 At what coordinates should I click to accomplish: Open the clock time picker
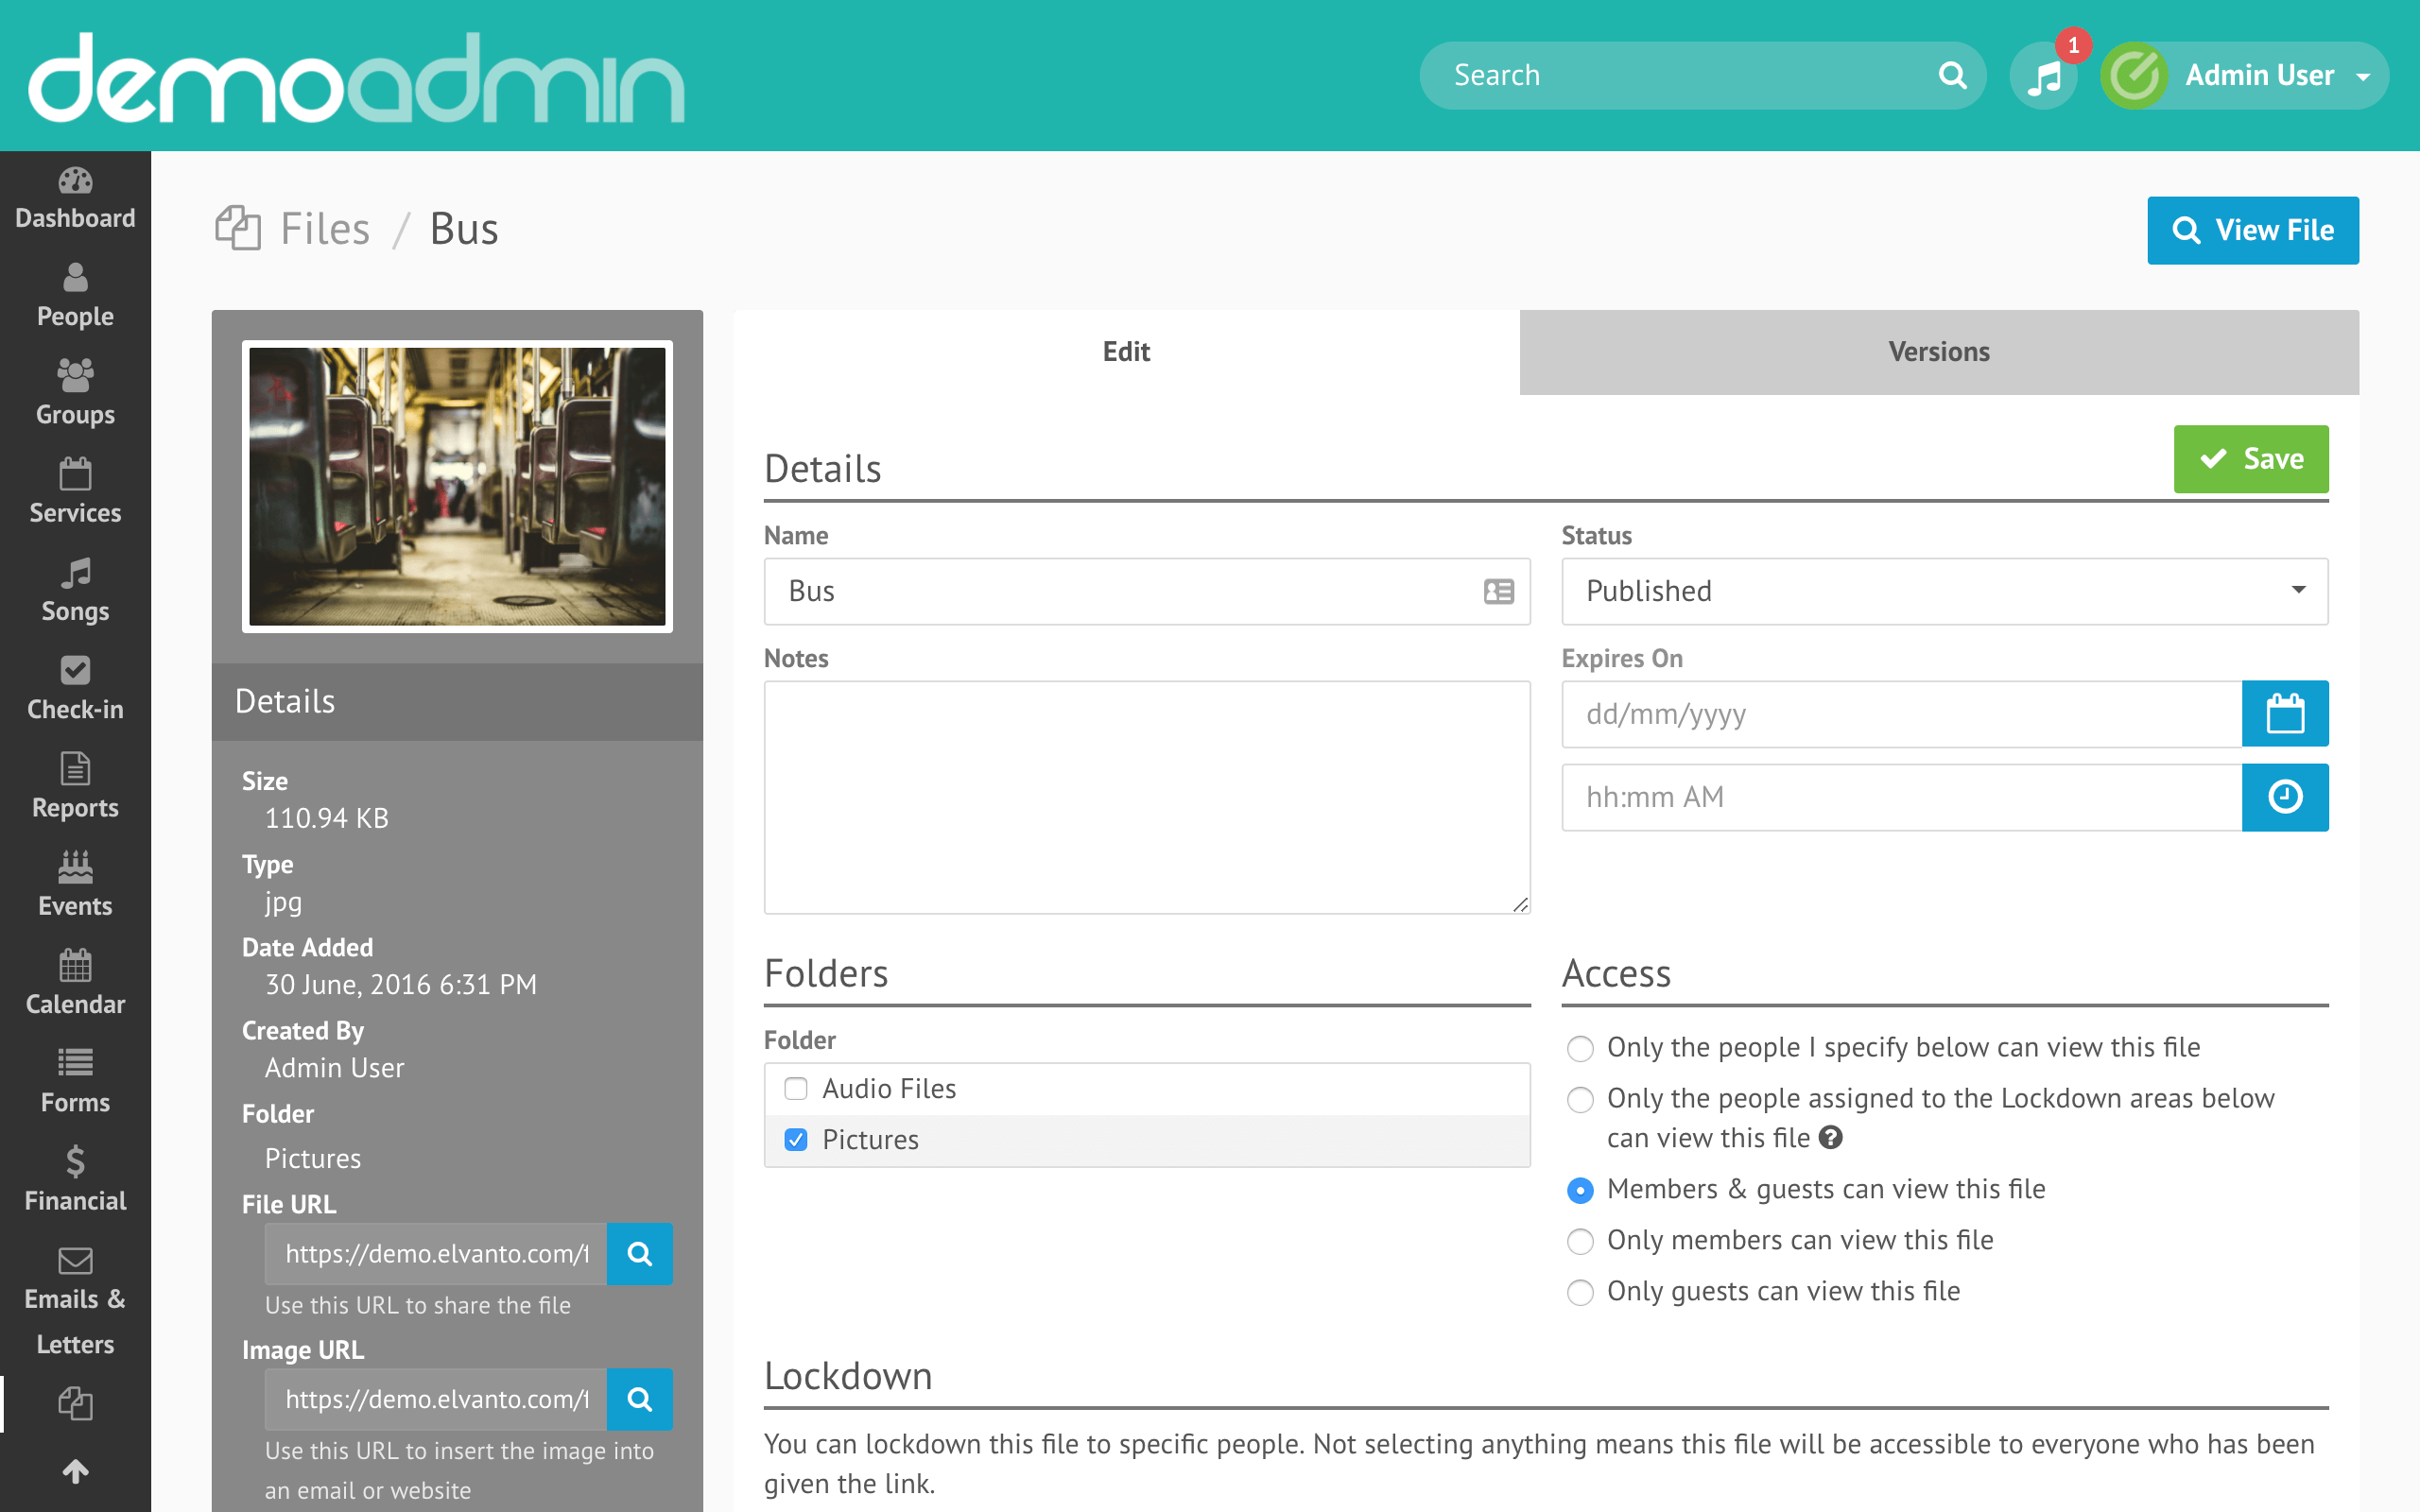coord(2284,797)
